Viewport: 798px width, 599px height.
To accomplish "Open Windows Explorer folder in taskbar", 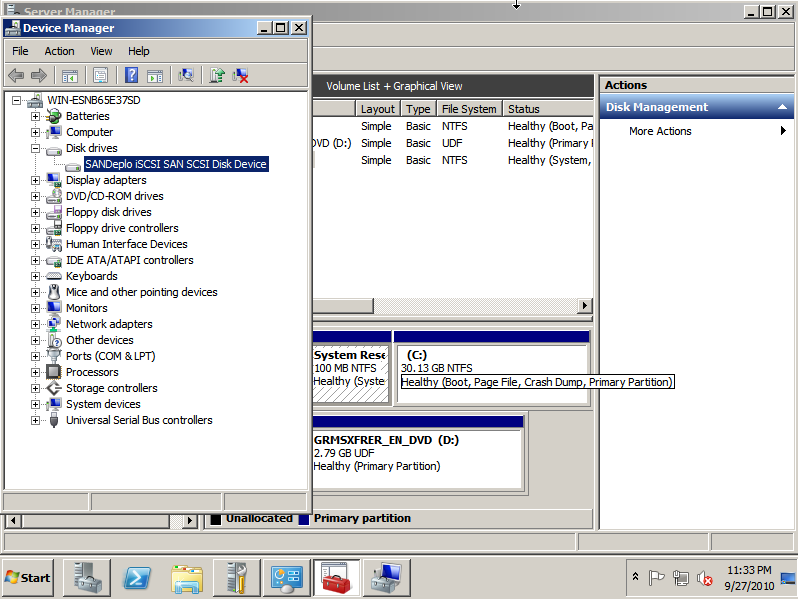I will (x=187, y=578).
